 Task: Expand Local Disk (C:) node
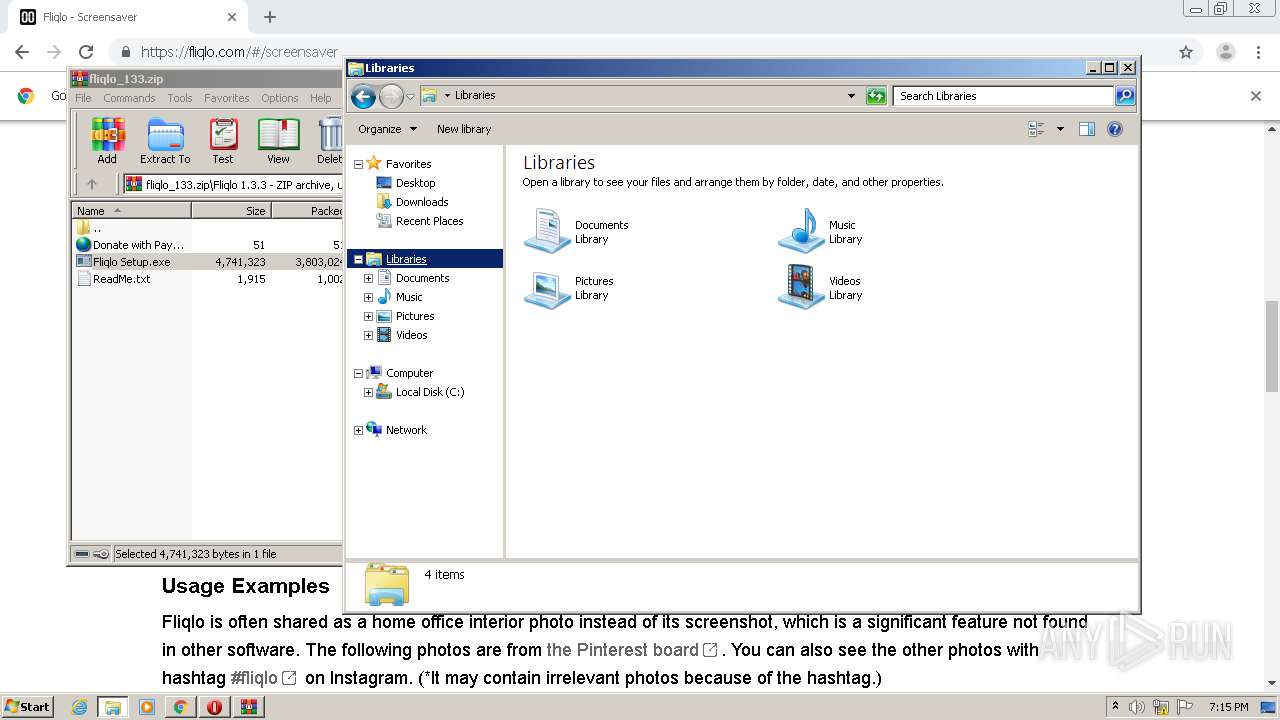click(368, 392)
